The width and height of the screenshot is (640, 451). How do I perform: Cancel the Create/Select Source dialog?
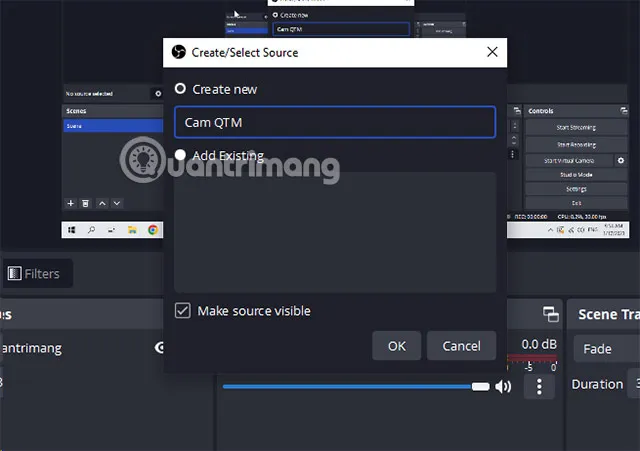tap(461, 346)
